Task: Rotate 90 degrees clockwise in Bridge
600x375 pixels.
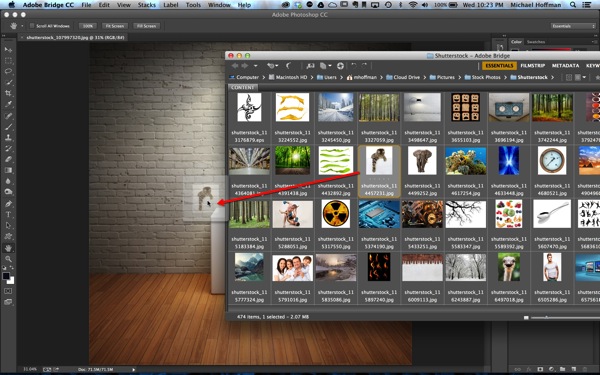Action: (364, 66)
